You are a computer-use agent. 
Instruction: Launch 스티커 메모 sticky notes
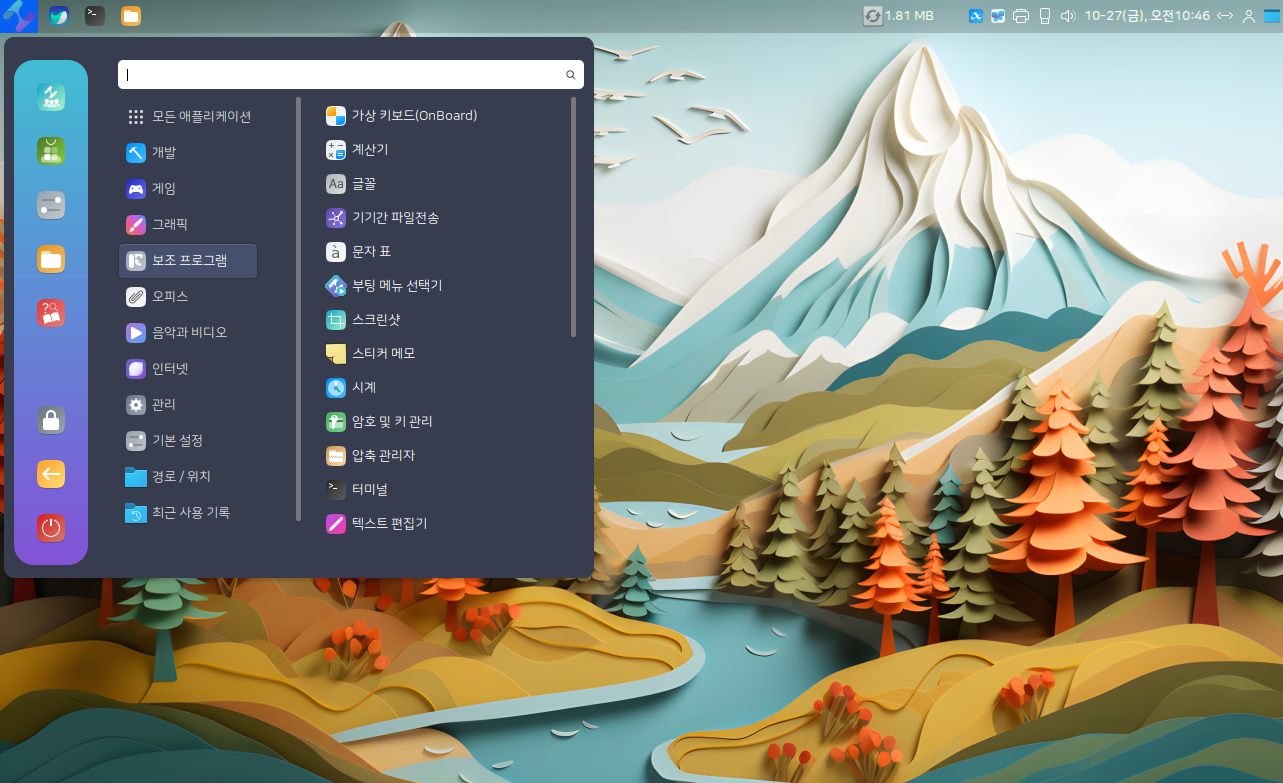coord(383,354)
